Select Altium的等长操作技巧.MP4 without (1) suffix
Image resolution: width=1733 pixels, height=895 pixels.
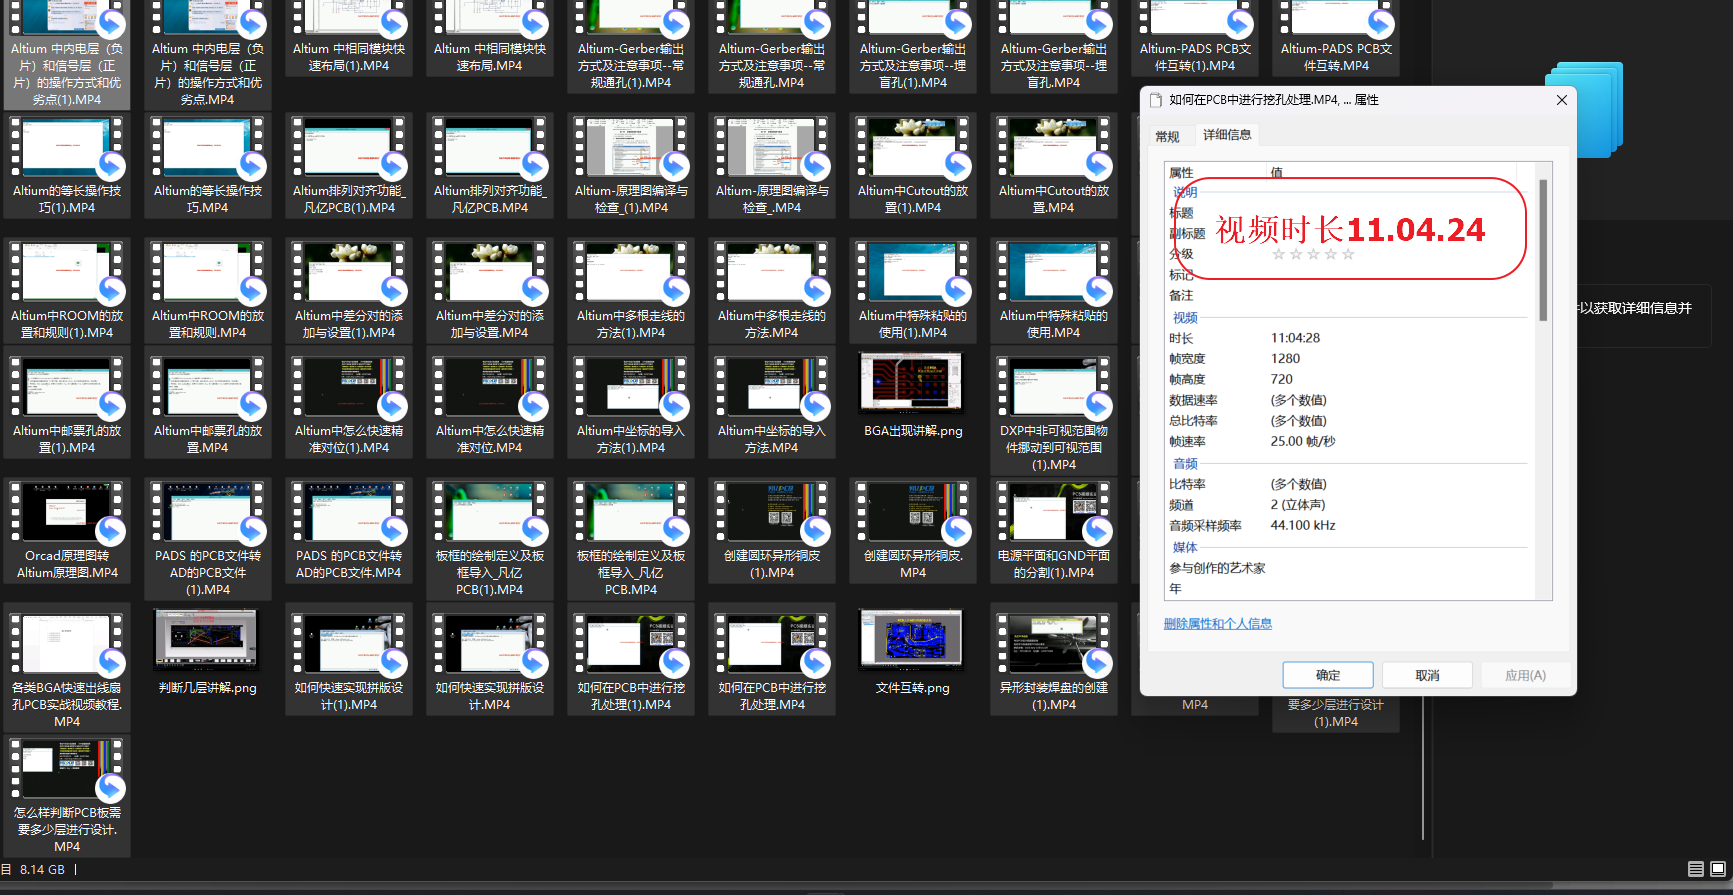(208, 165)
